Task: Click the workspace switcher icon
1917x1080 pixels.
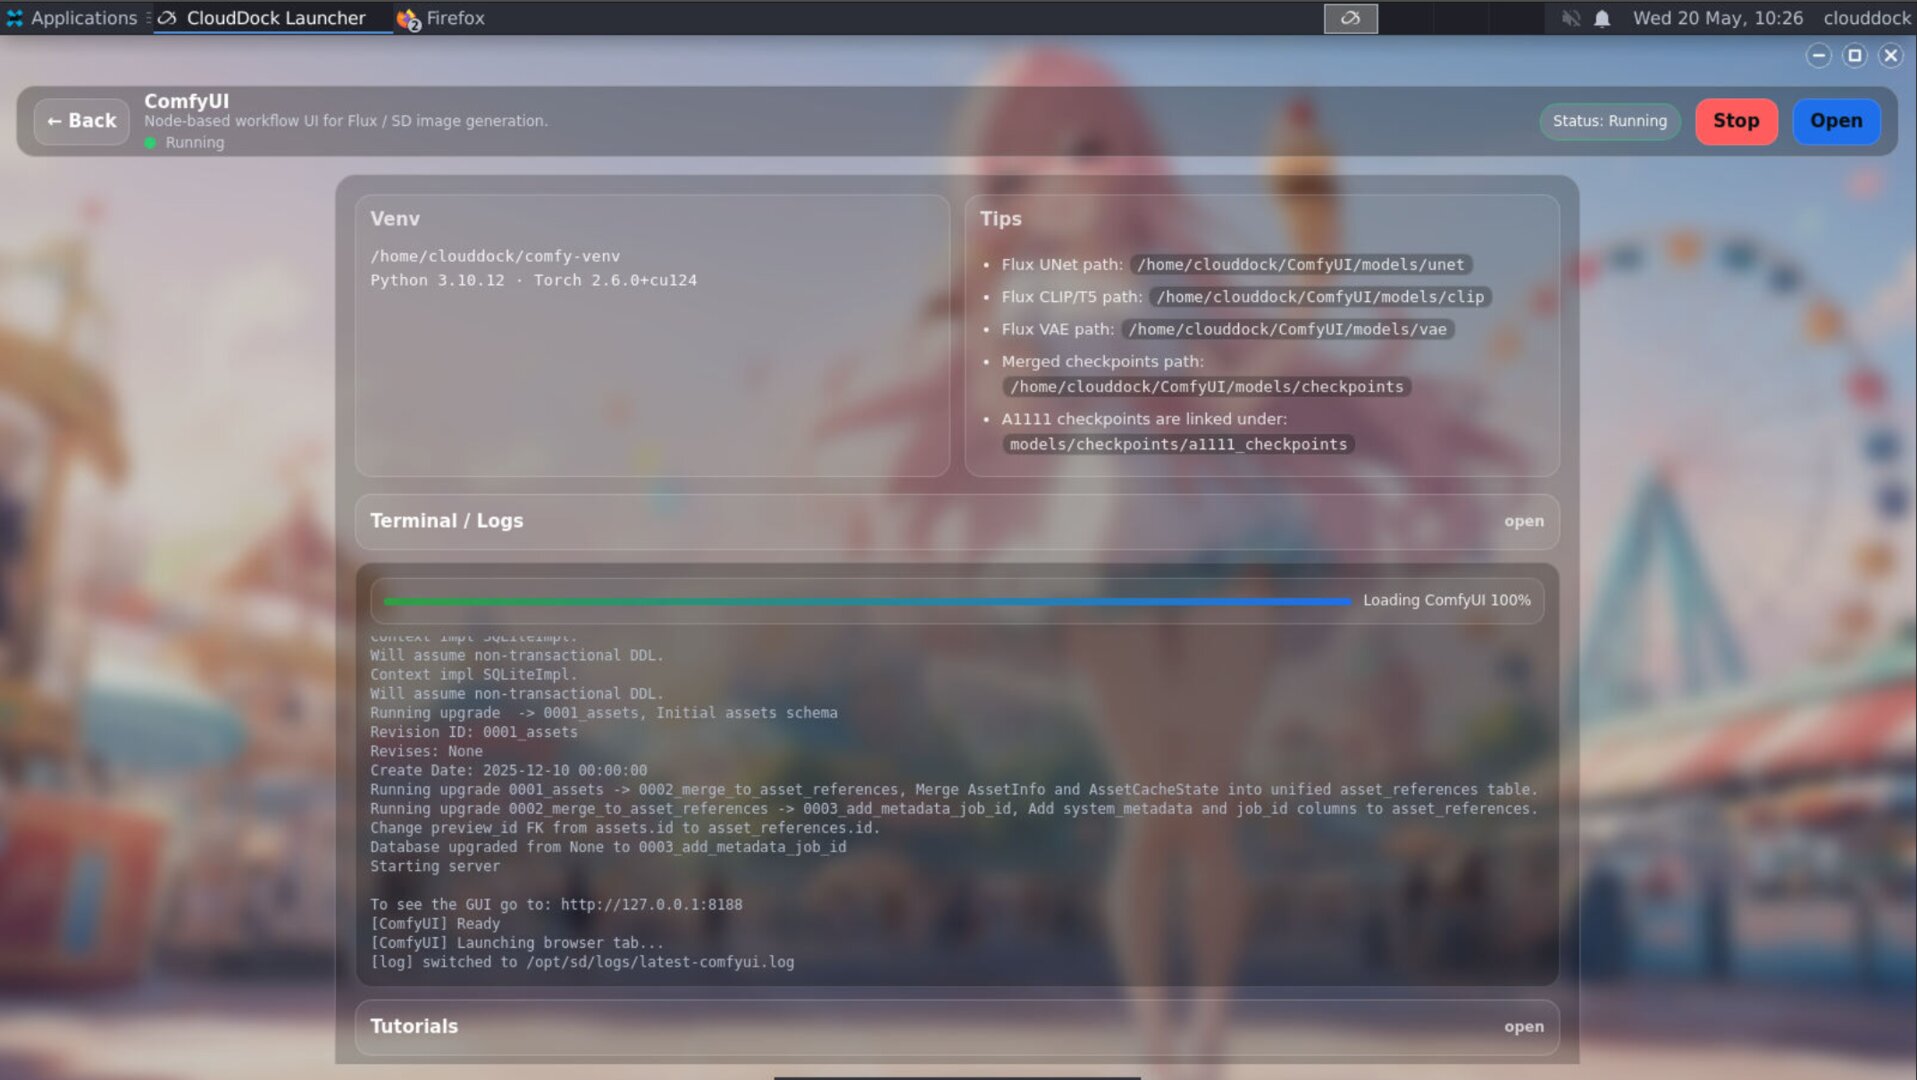Action: coord(1350,18)
